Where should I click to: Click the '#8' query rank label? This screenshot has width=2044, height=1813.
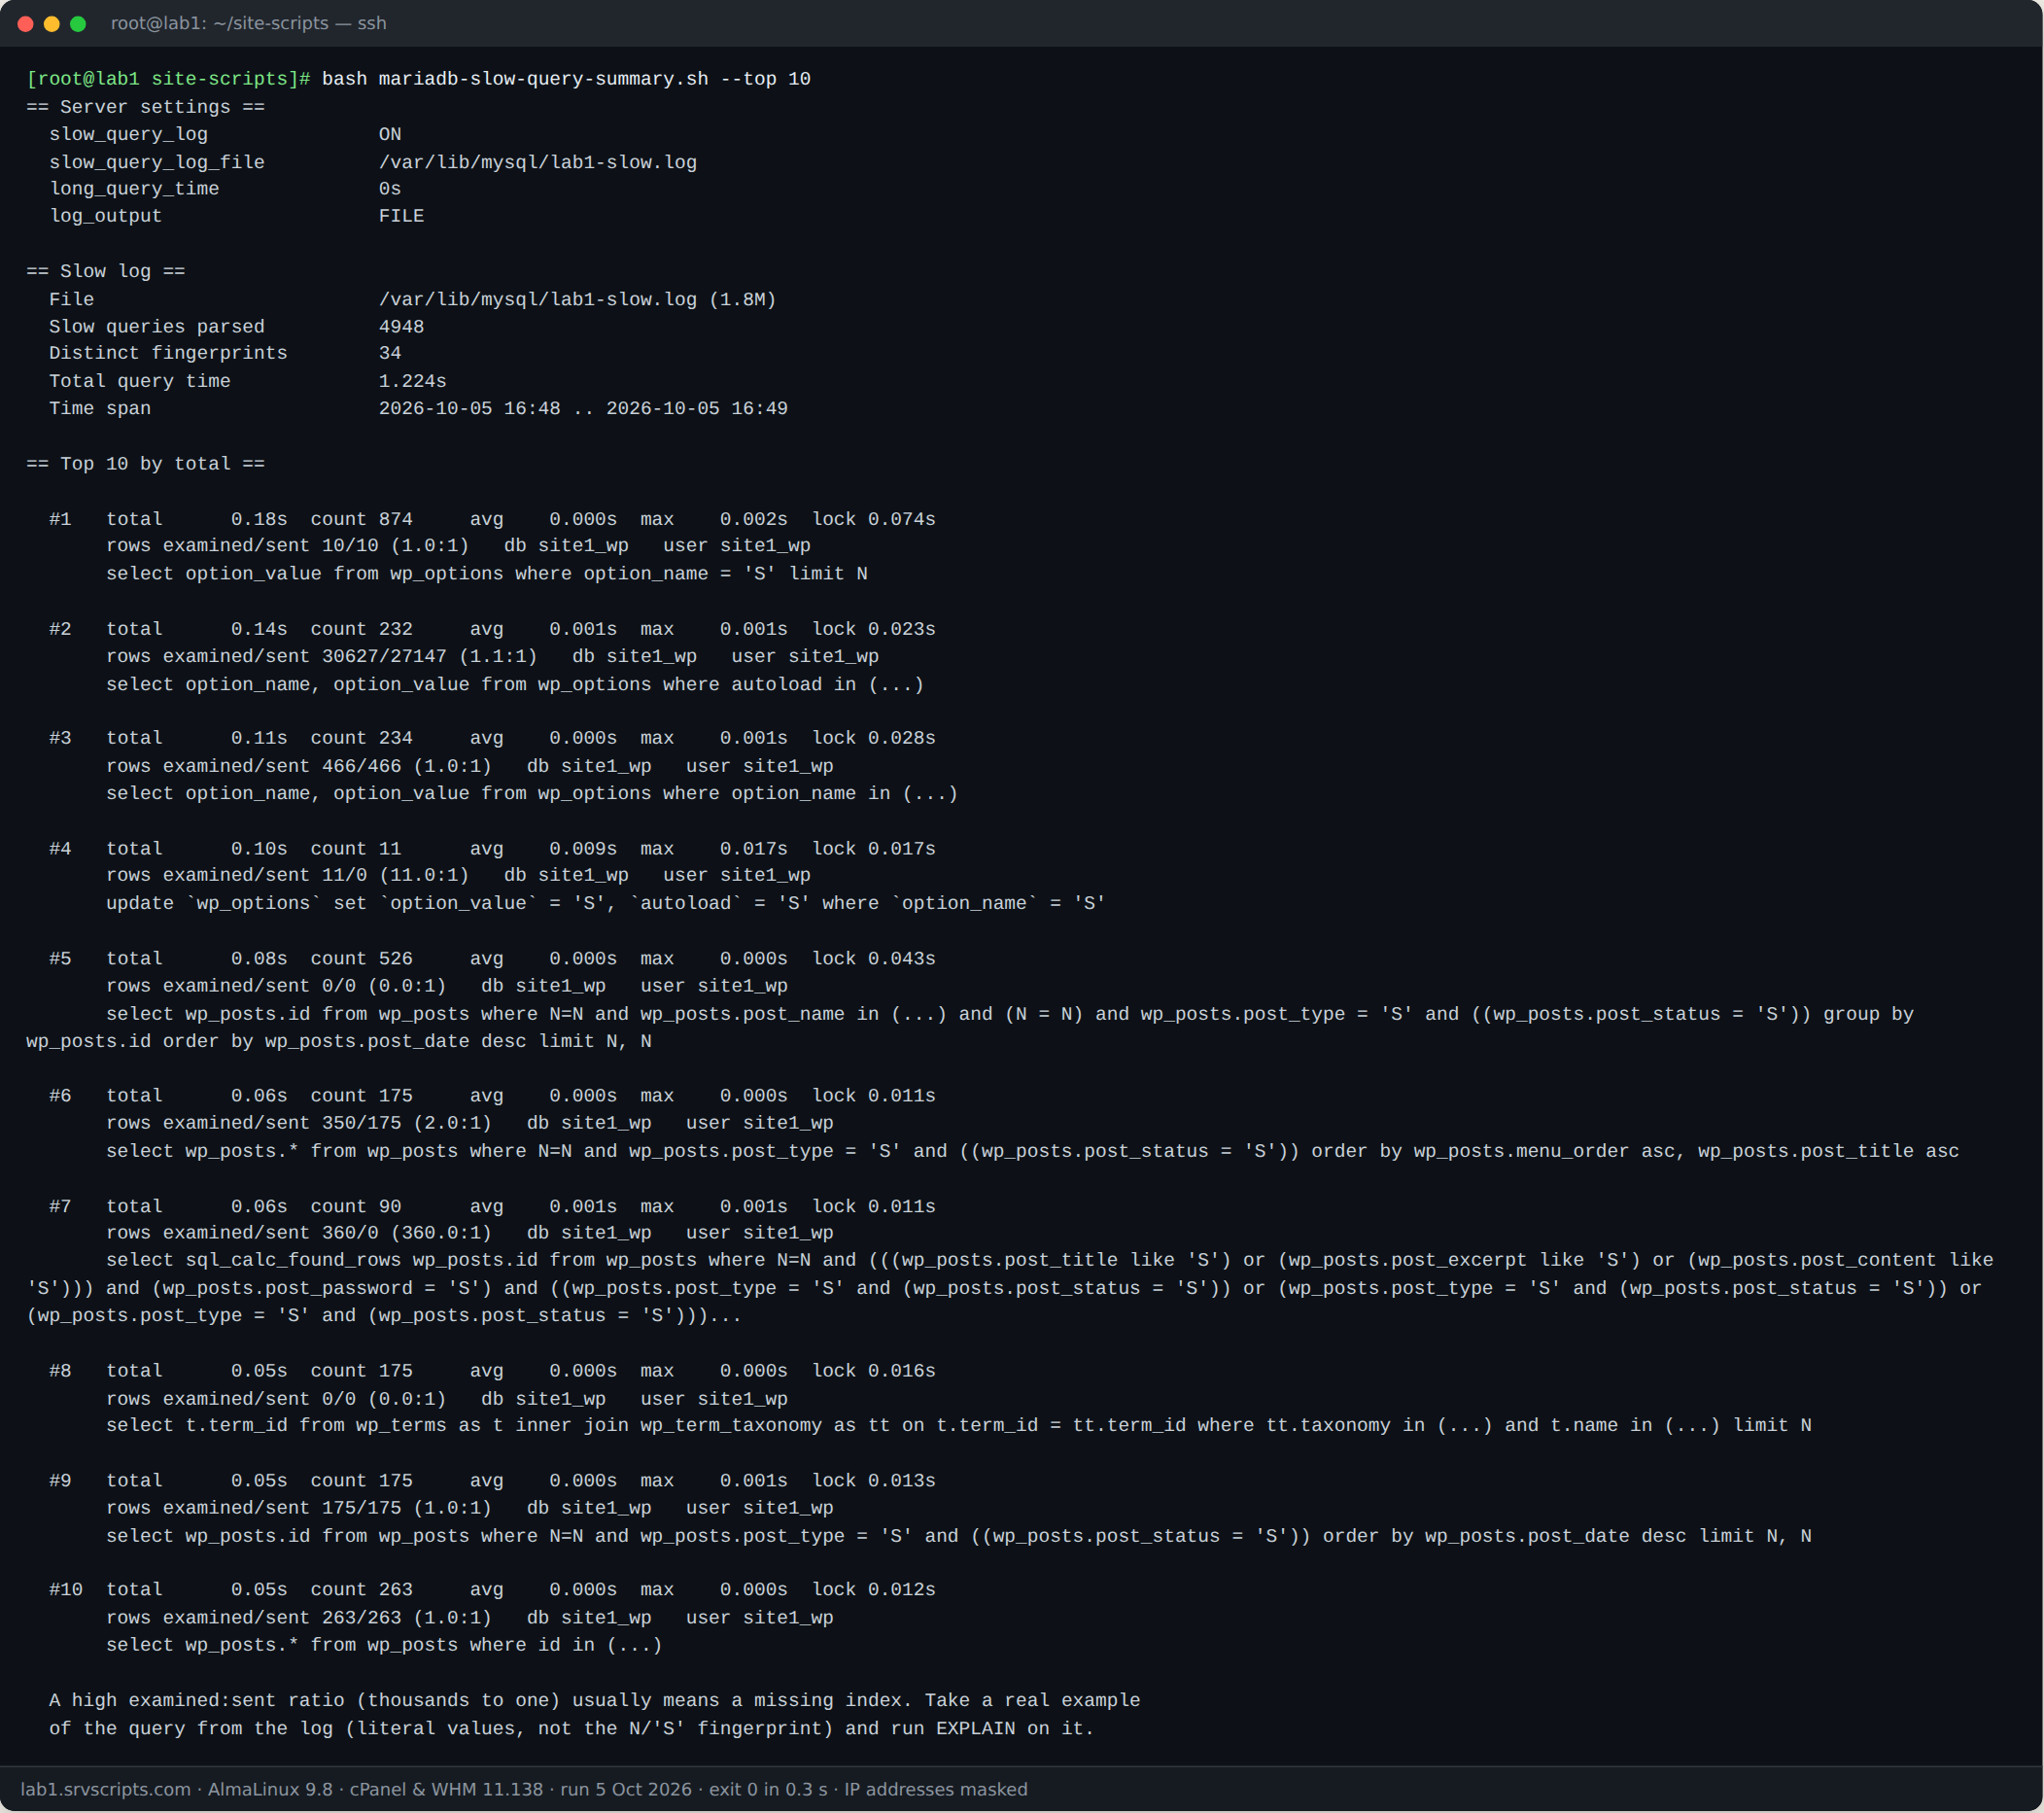click(60, 1371)
